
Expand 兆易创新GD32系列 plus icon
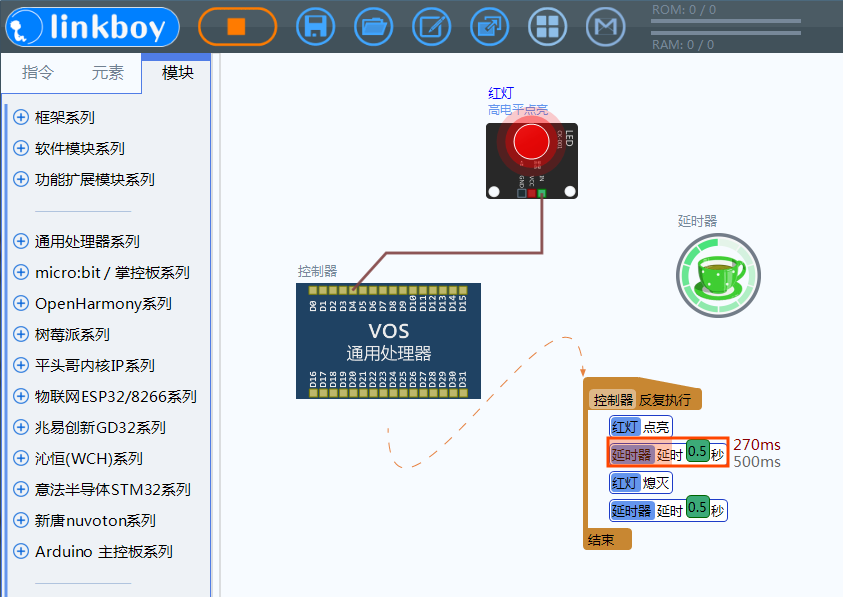(x=20, y=427)
